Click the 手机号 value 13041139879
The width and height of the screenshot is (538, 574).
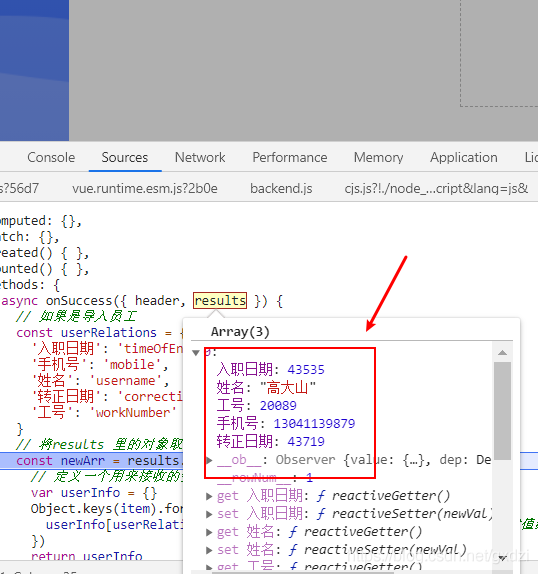[314, 424]
